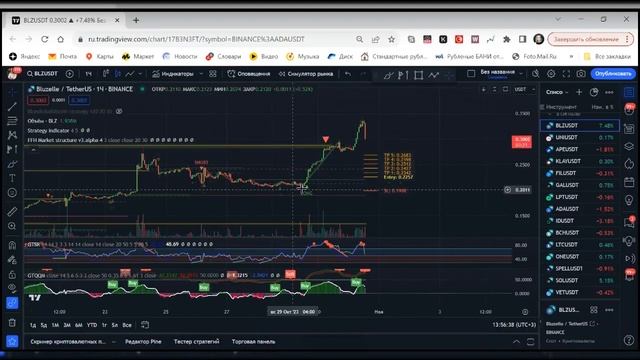Open the Оповещения alert button
640x360 pixels.
249,74
